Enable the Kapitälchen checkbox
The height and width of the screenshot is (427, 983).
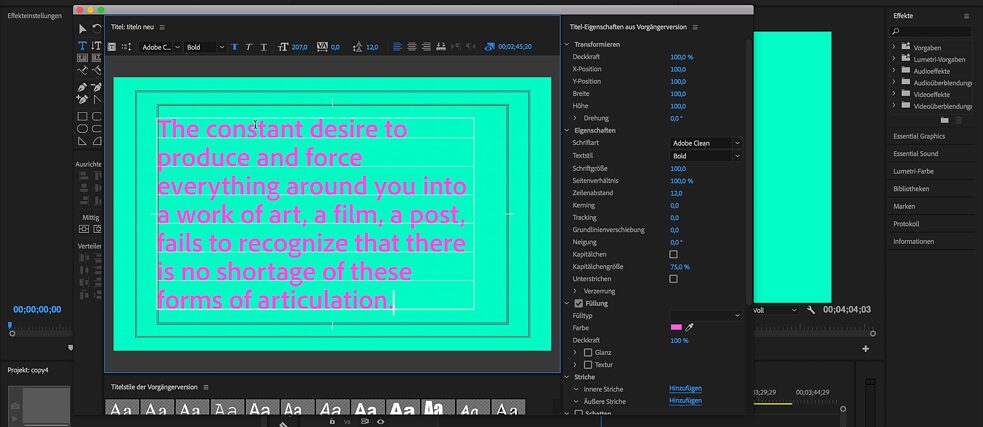673,254
